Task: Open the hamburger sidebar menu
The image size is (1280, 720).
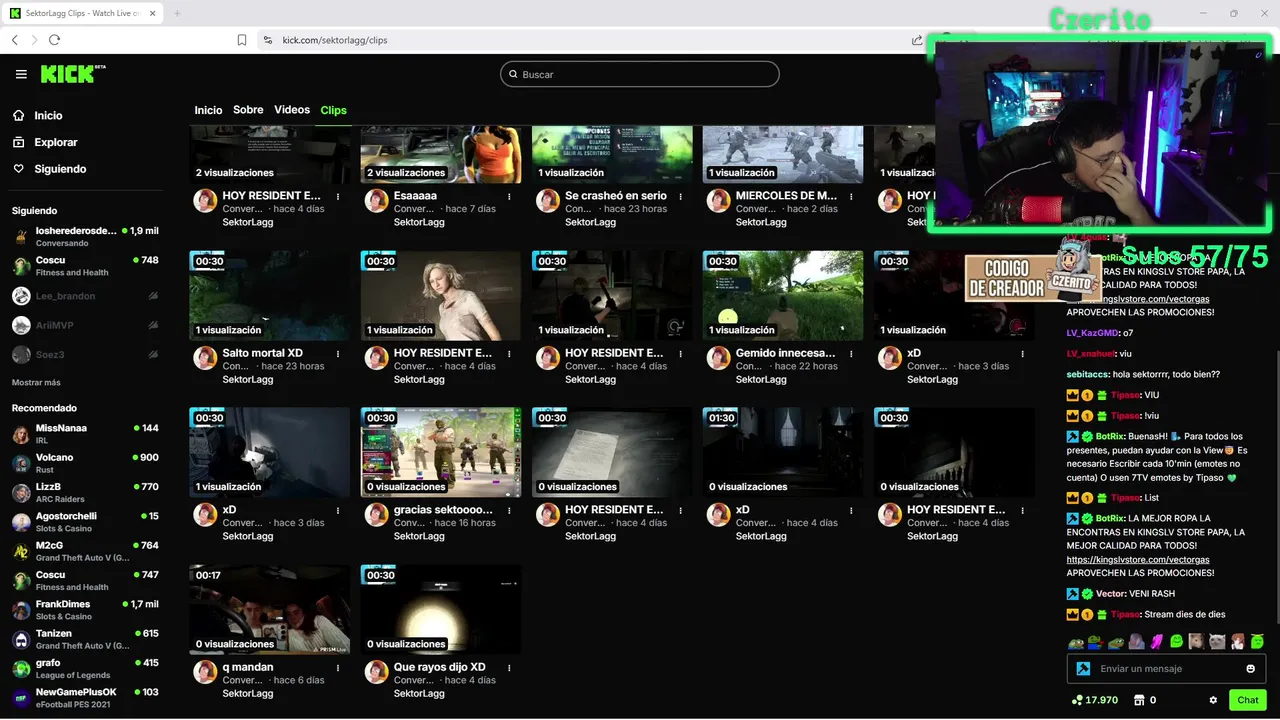Action: (x=21, y=74)
